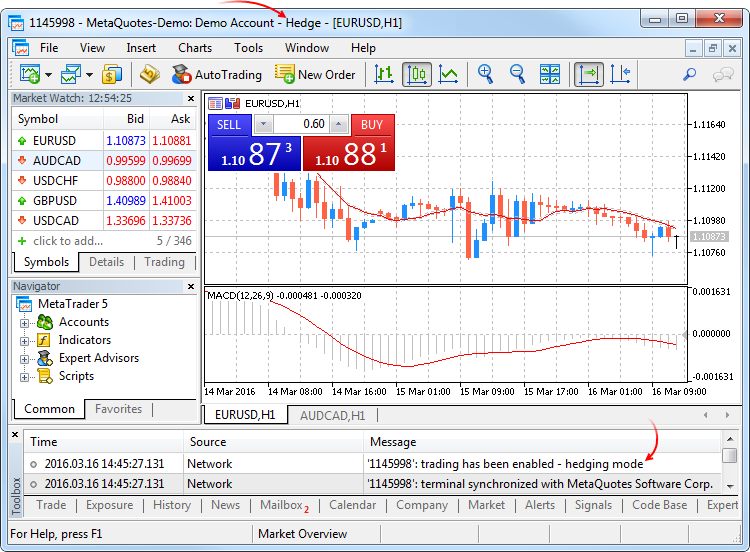Toggle the chart shift icon
The width and height of the screenshot is (750, 552).
(x=620, y=74)
